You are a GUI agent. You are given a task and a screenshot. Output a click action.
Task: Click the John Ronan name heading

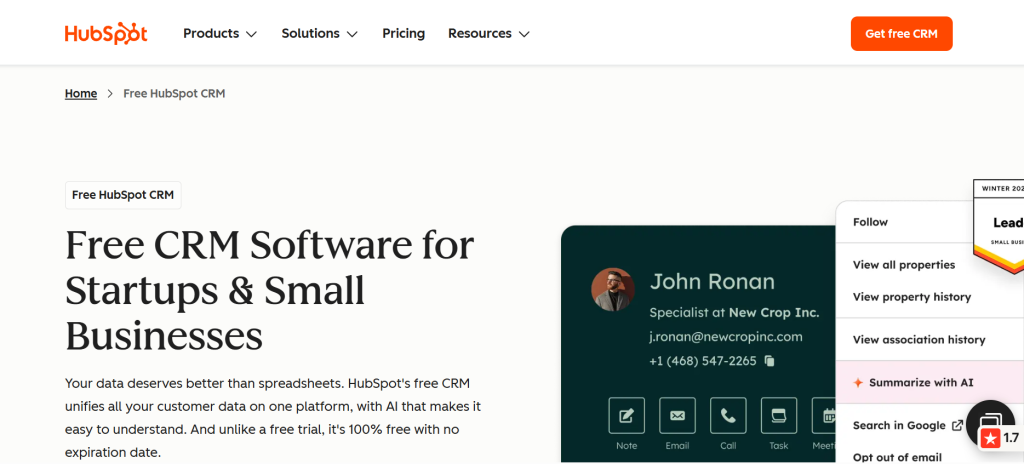pos(712,282)
